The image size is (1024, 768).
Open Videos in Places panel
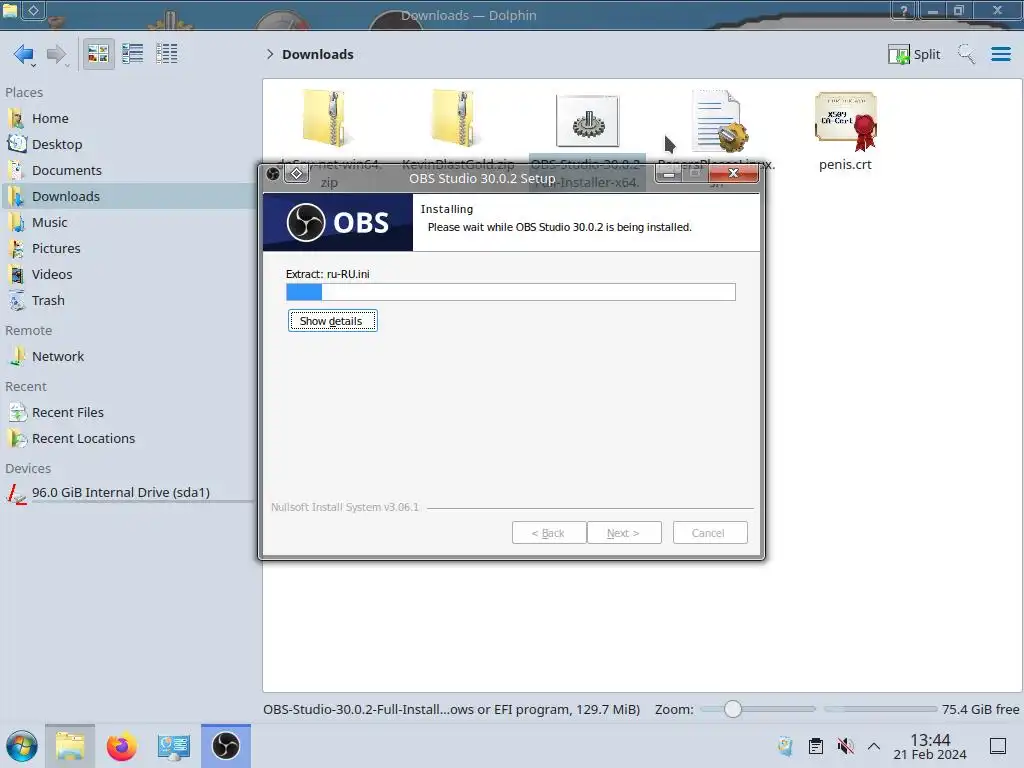pos(128,275)
